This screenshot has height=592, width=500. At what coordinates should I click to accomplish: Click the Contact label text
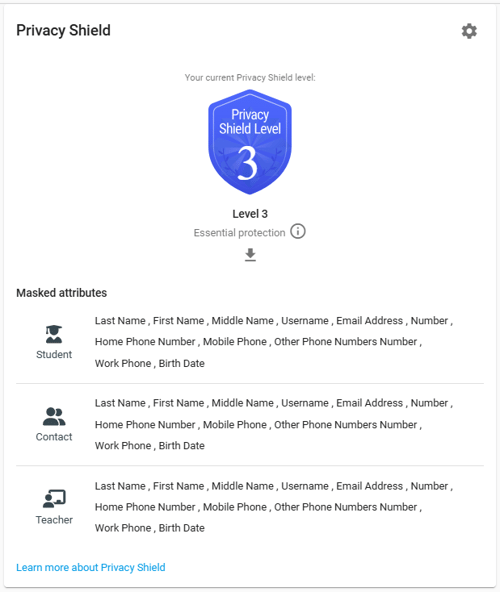coord(54,437)
